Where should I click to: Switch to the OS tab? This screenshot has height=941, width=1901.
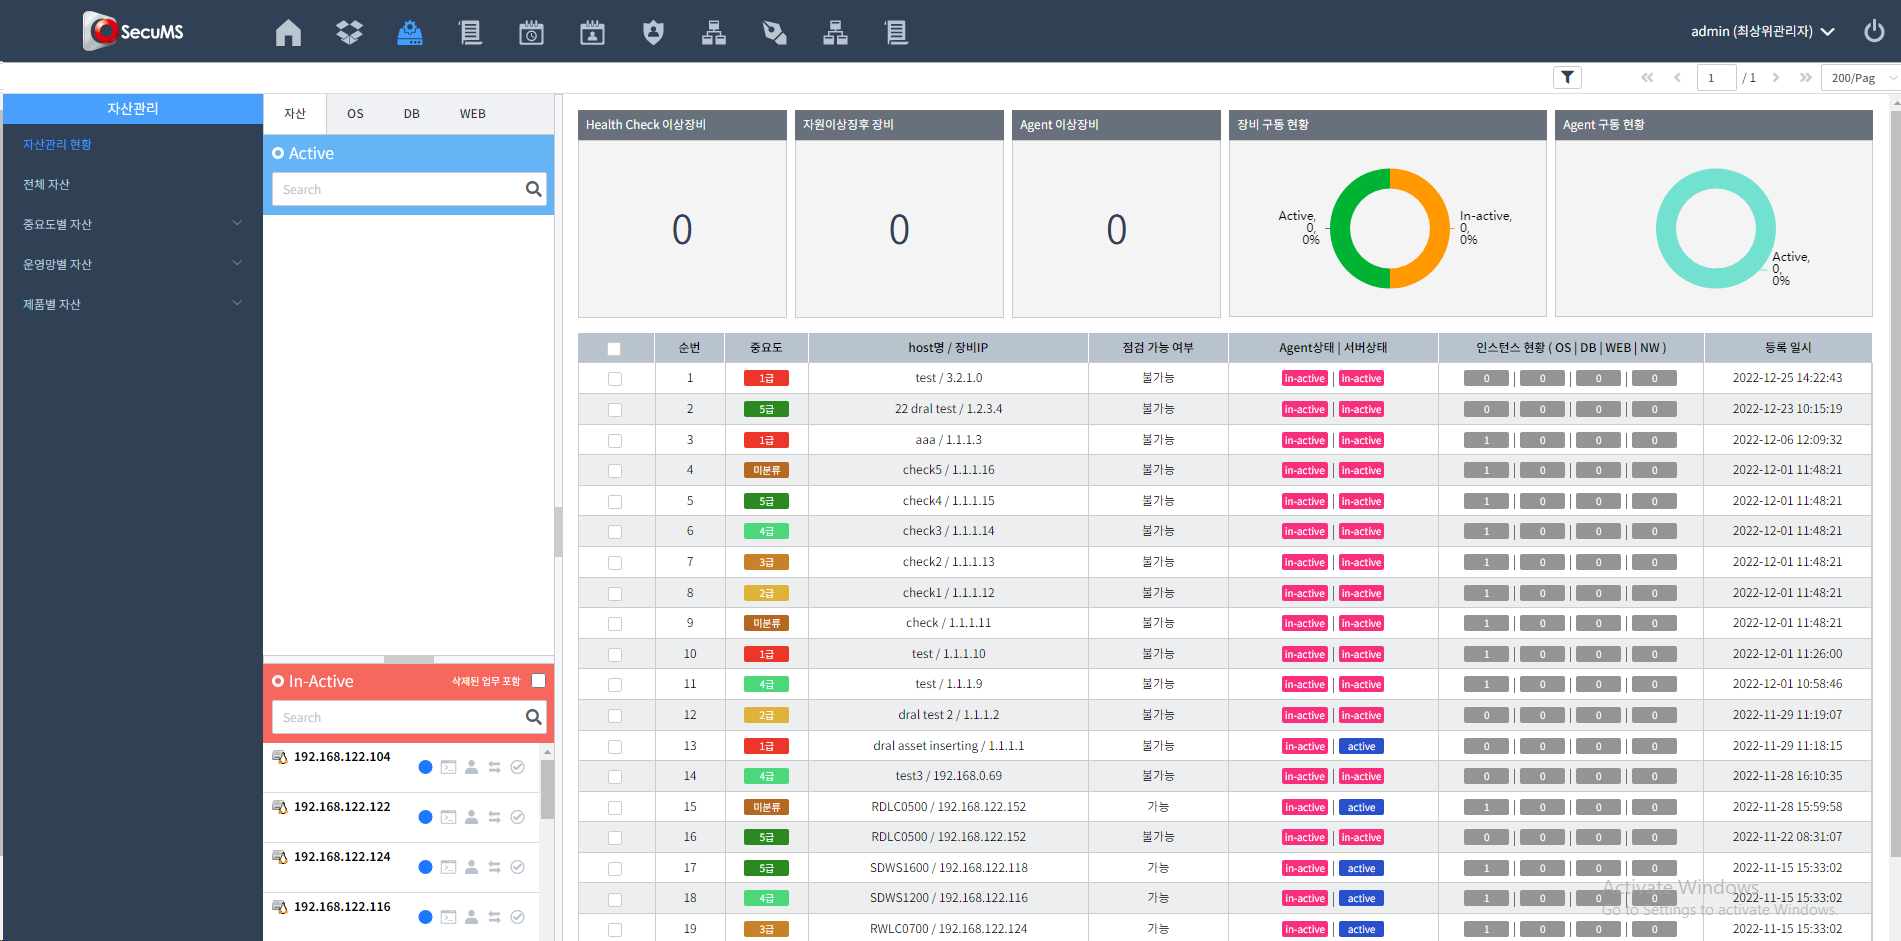pyautogui.click(x=355, y=114)
